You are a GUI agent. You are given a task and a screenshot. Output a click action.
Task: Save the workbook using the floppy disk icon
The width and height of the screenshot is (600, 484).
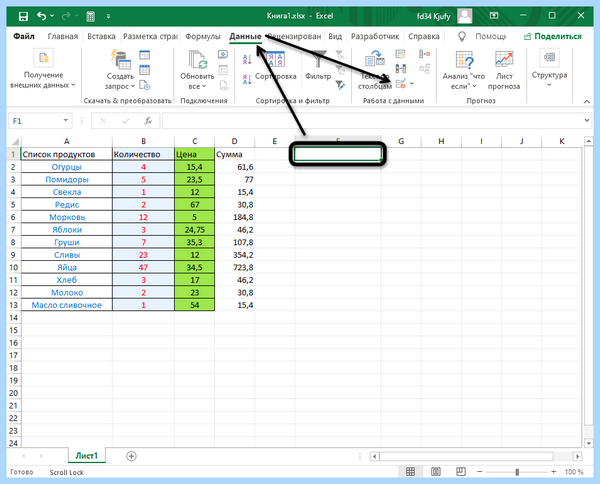23,16
